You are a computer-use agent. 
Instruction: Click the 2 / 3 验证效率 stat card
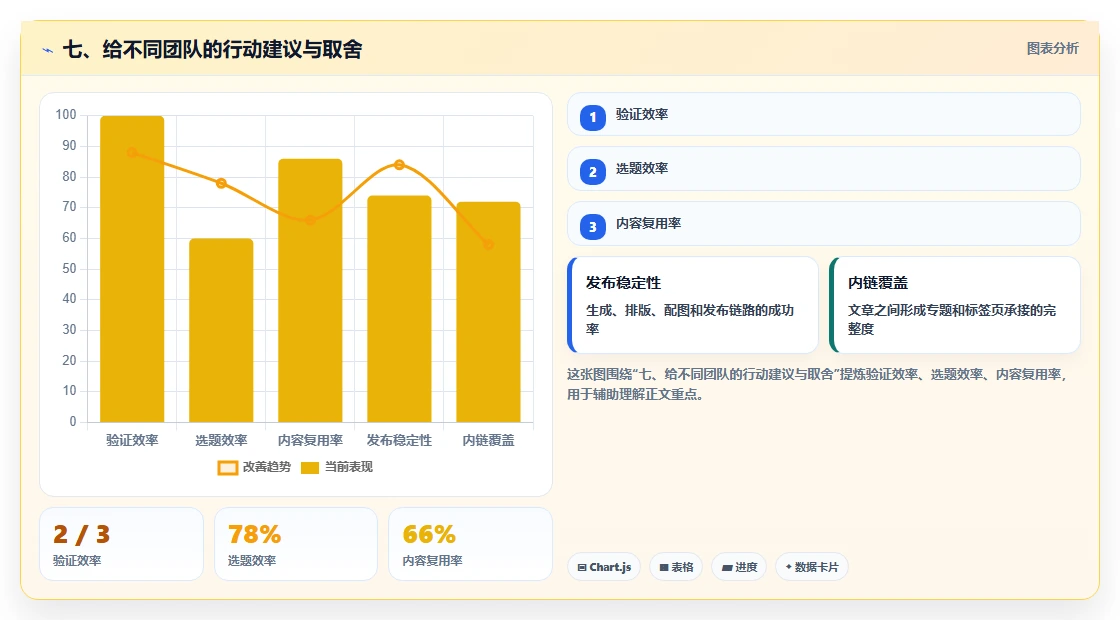[x=121, y=544]
